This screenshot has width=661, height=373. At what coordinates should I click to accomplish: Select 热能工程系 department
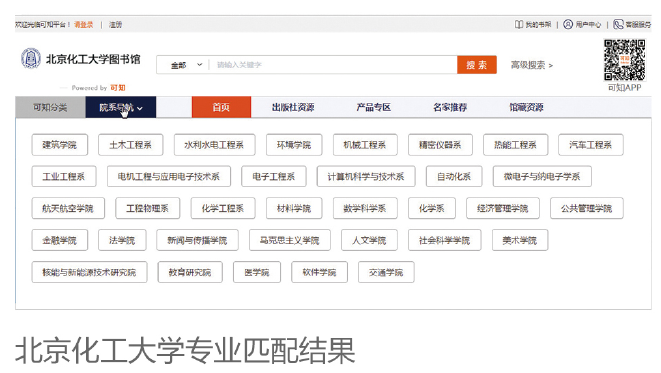tap(516, 145)
